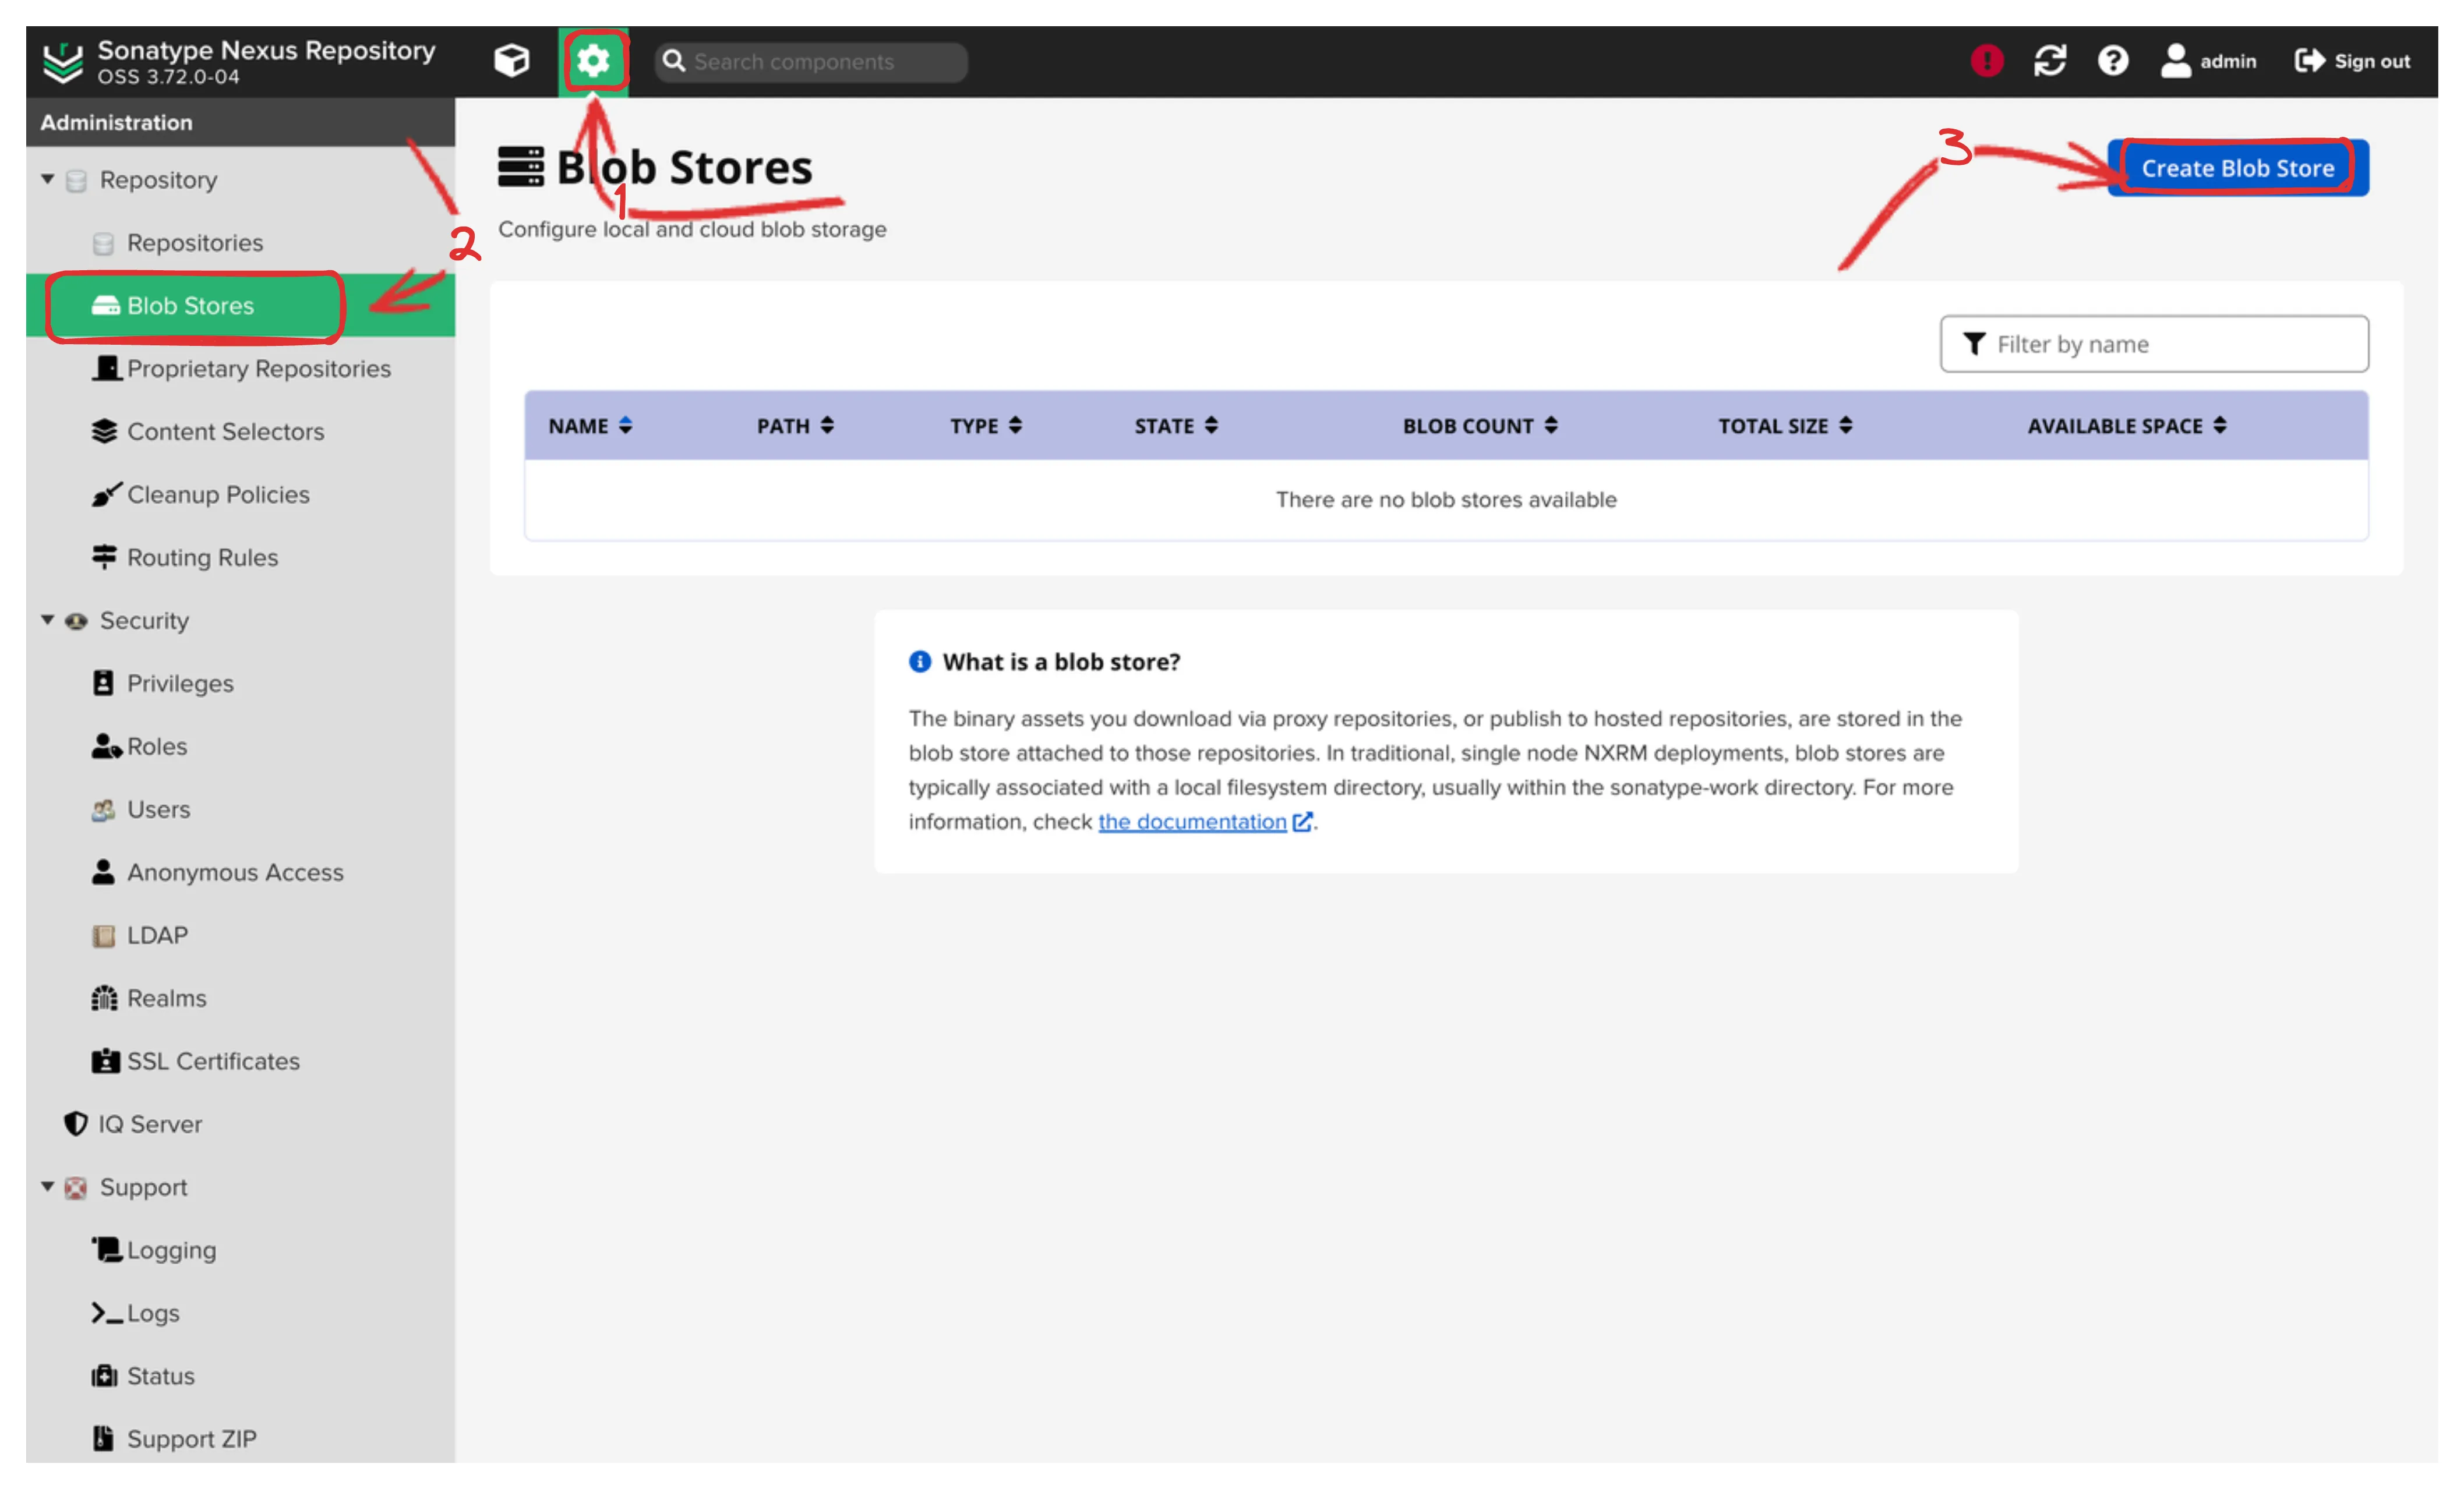
Task: Click the funnel filter icon
Action: [x=1974, y=344]
